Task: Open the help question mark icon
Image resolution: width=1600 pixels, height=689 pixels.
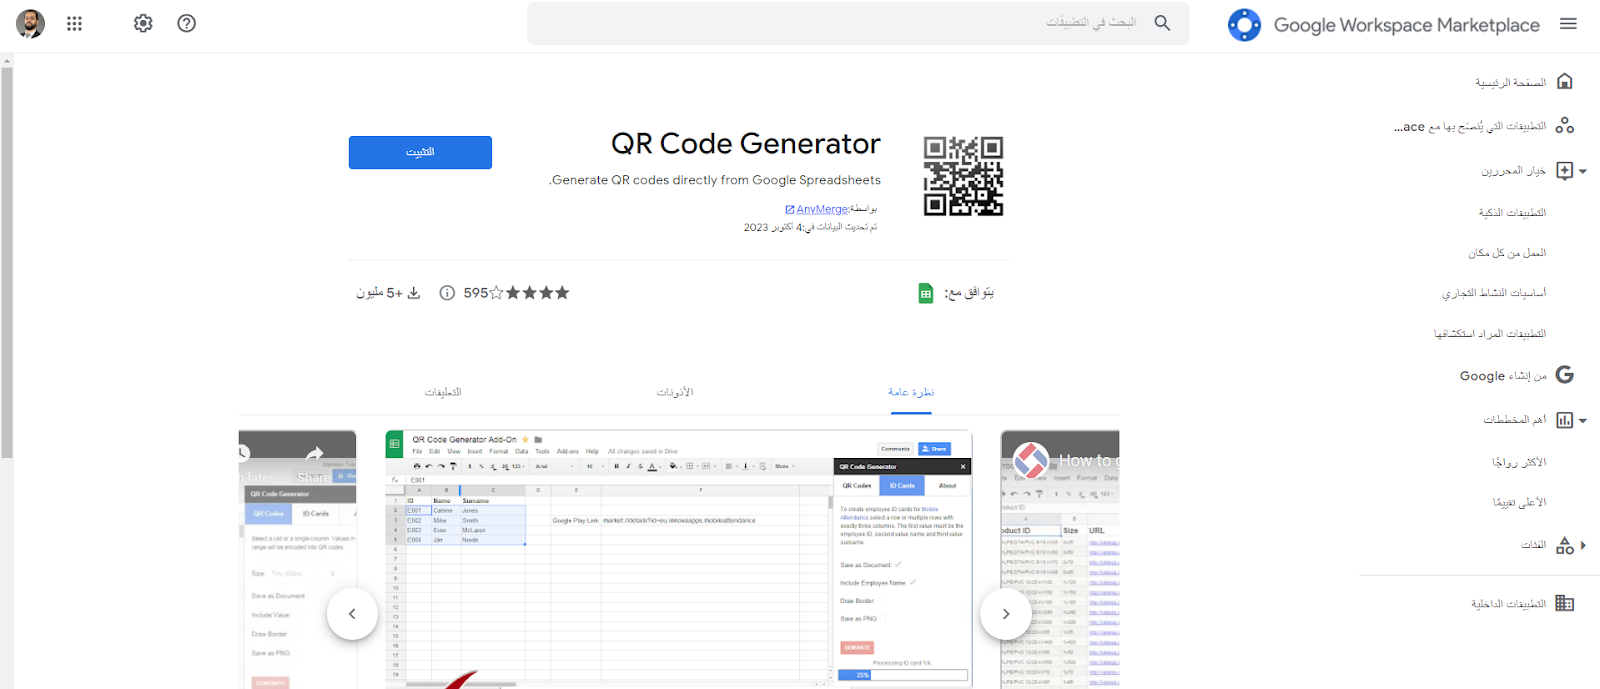Action: coord(186,23)
